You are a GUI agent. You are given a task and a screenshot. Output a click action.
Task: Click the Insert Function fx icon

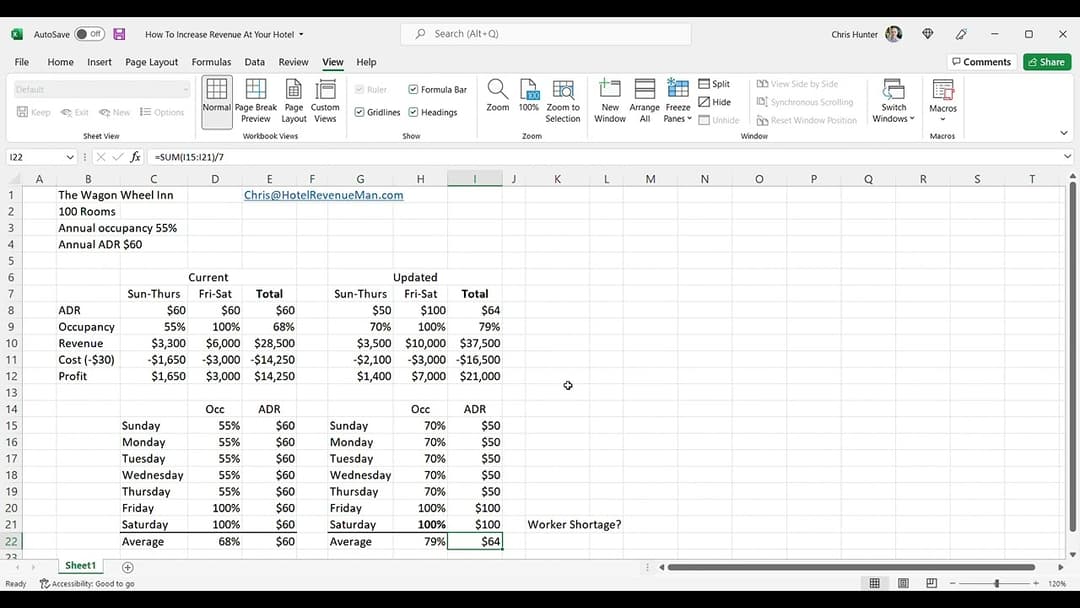[x=136, y=157]
